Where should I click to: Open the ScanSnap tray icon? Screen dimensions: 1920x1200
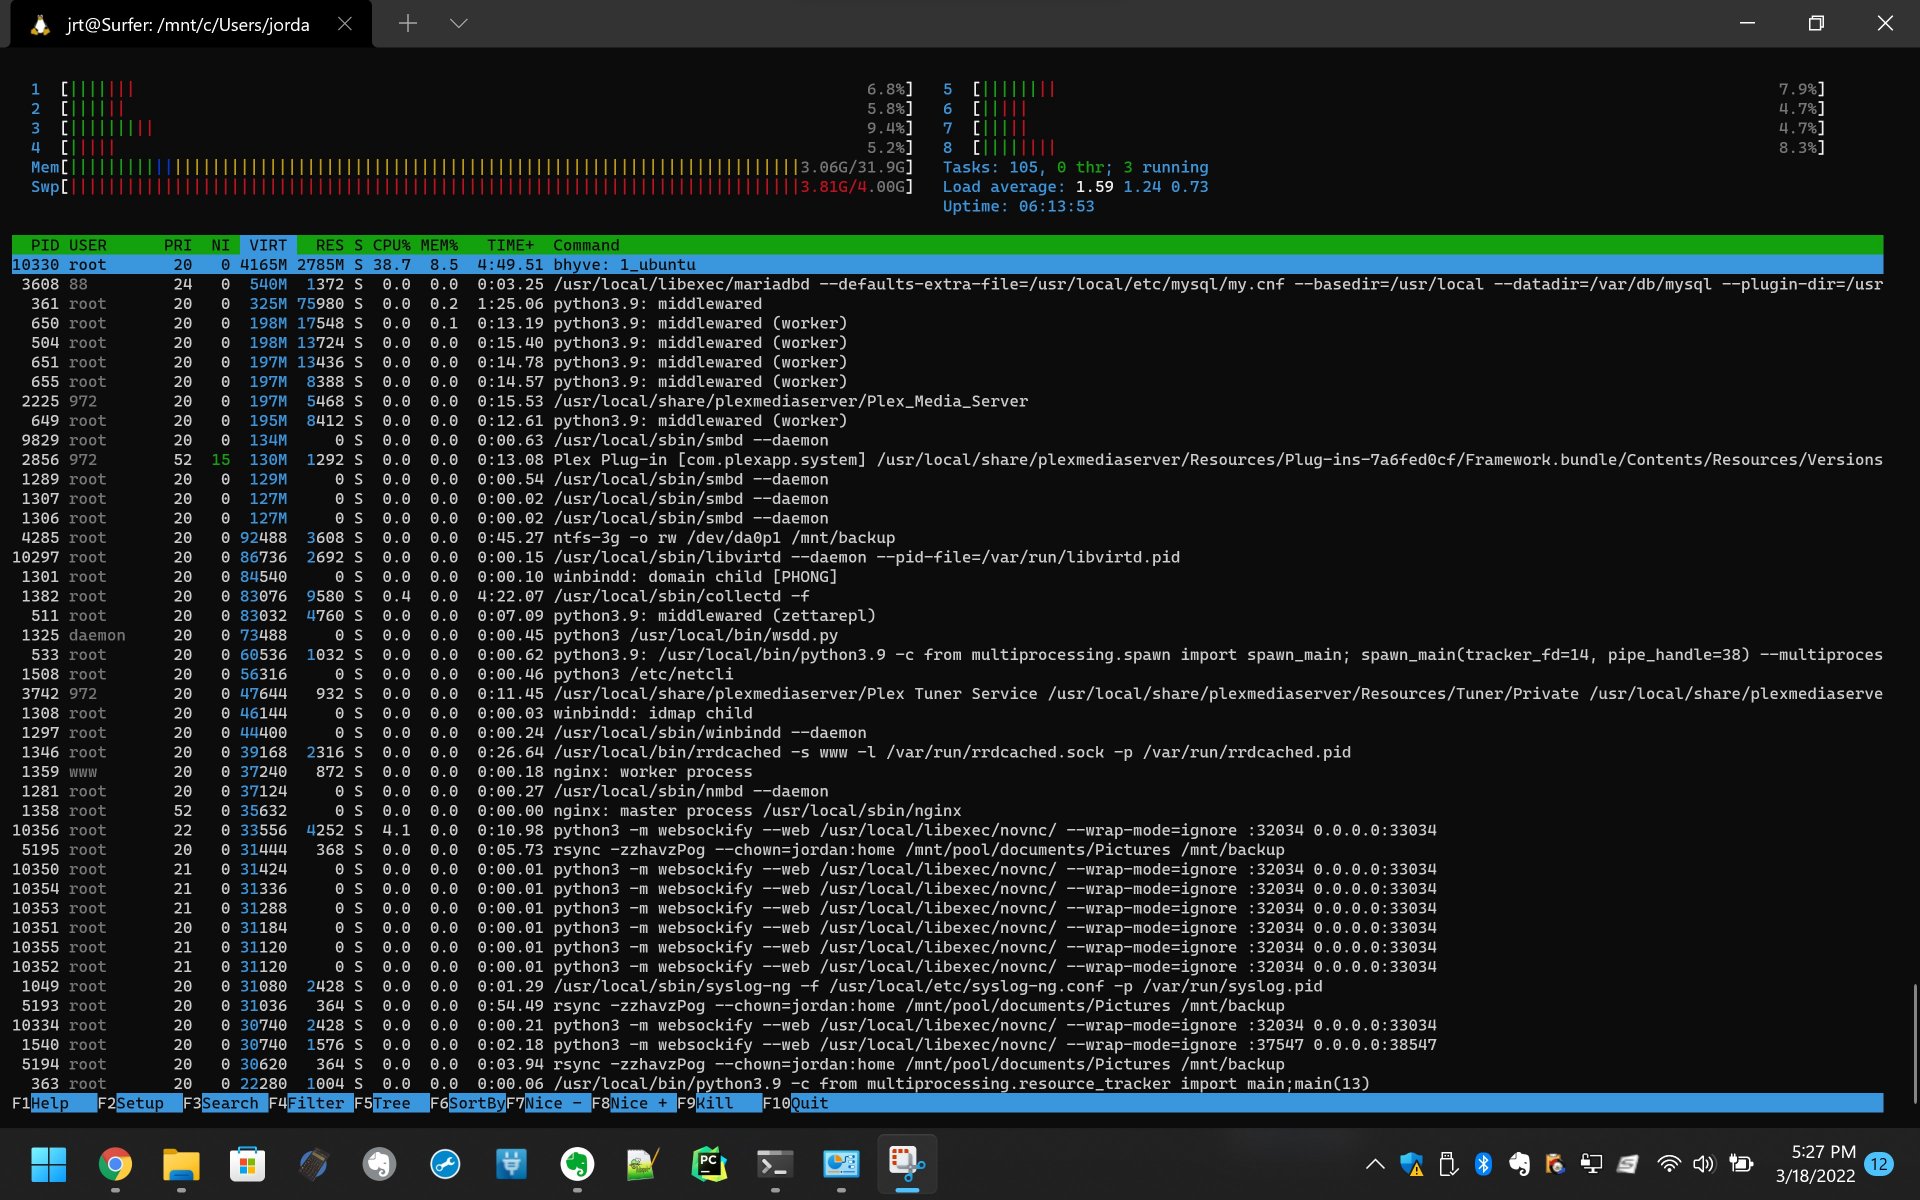pos(1627,1164)
